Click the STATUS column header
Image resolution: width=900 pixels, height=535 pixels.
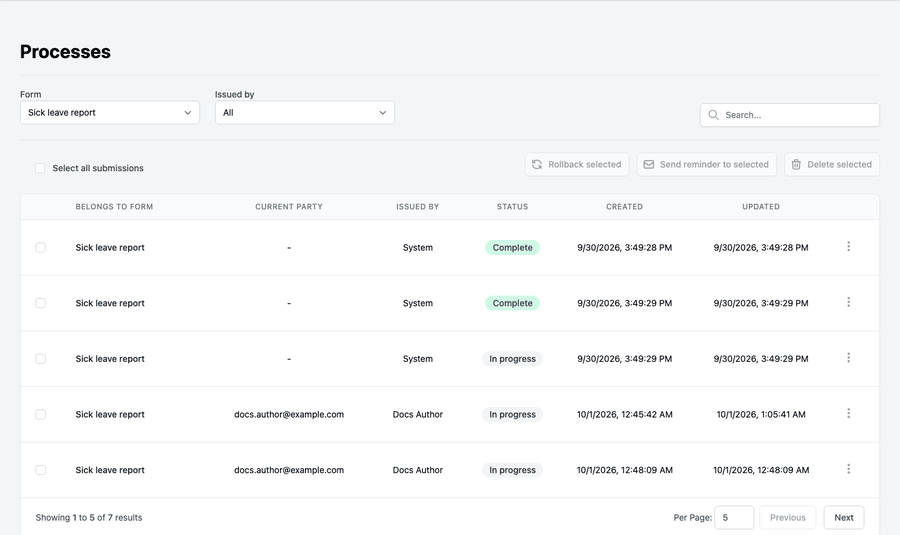point(513,207)
